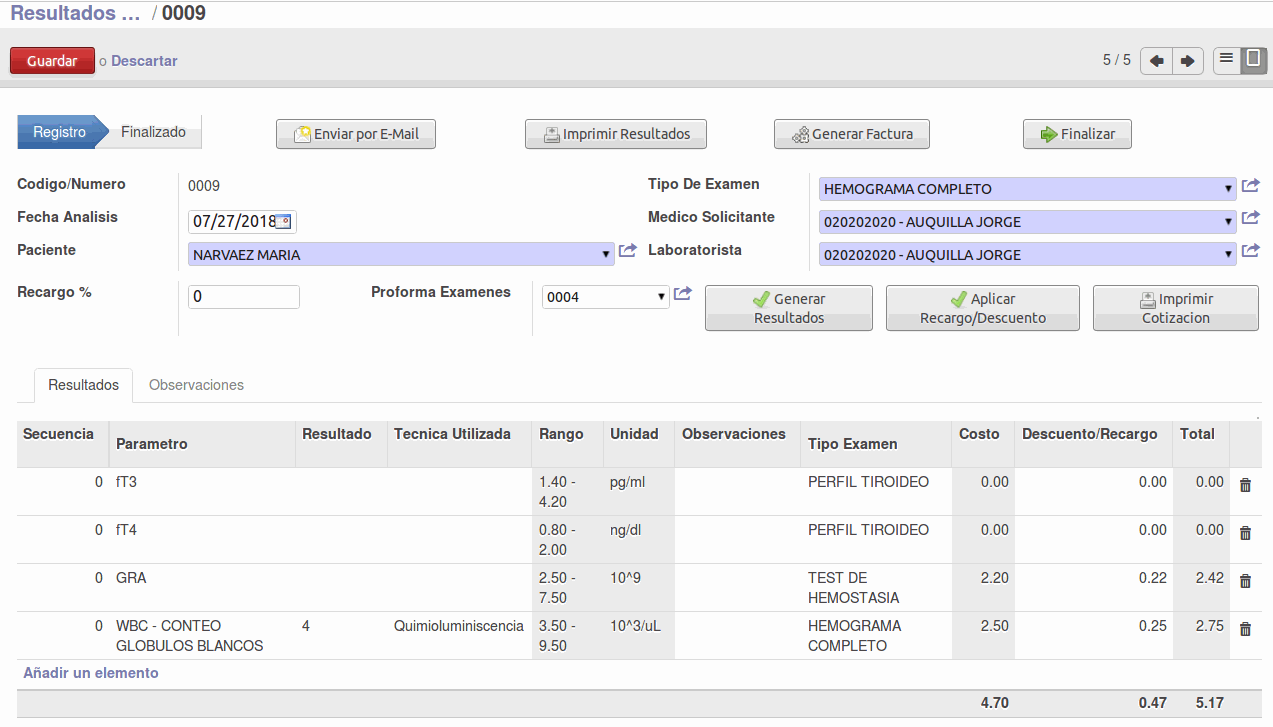The width and height of the screenshot is (1273, 727).
Task: Open external link for Paciente field
Action: (x=628, y=251)
